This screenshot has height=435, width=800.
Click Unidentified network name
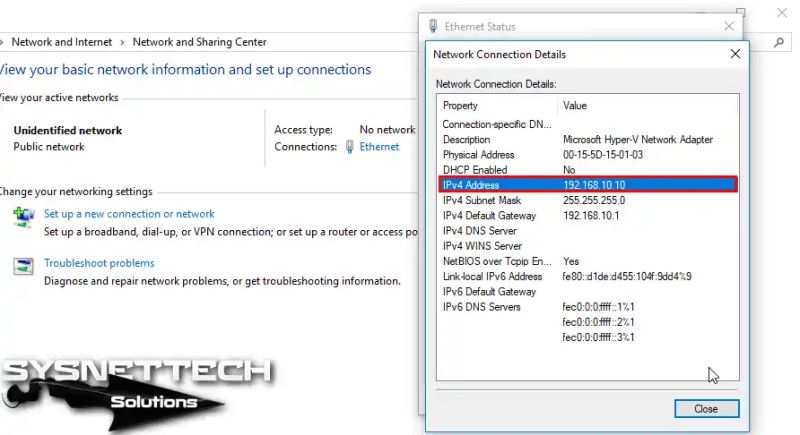pyautogui.click(x=68, y=130)
